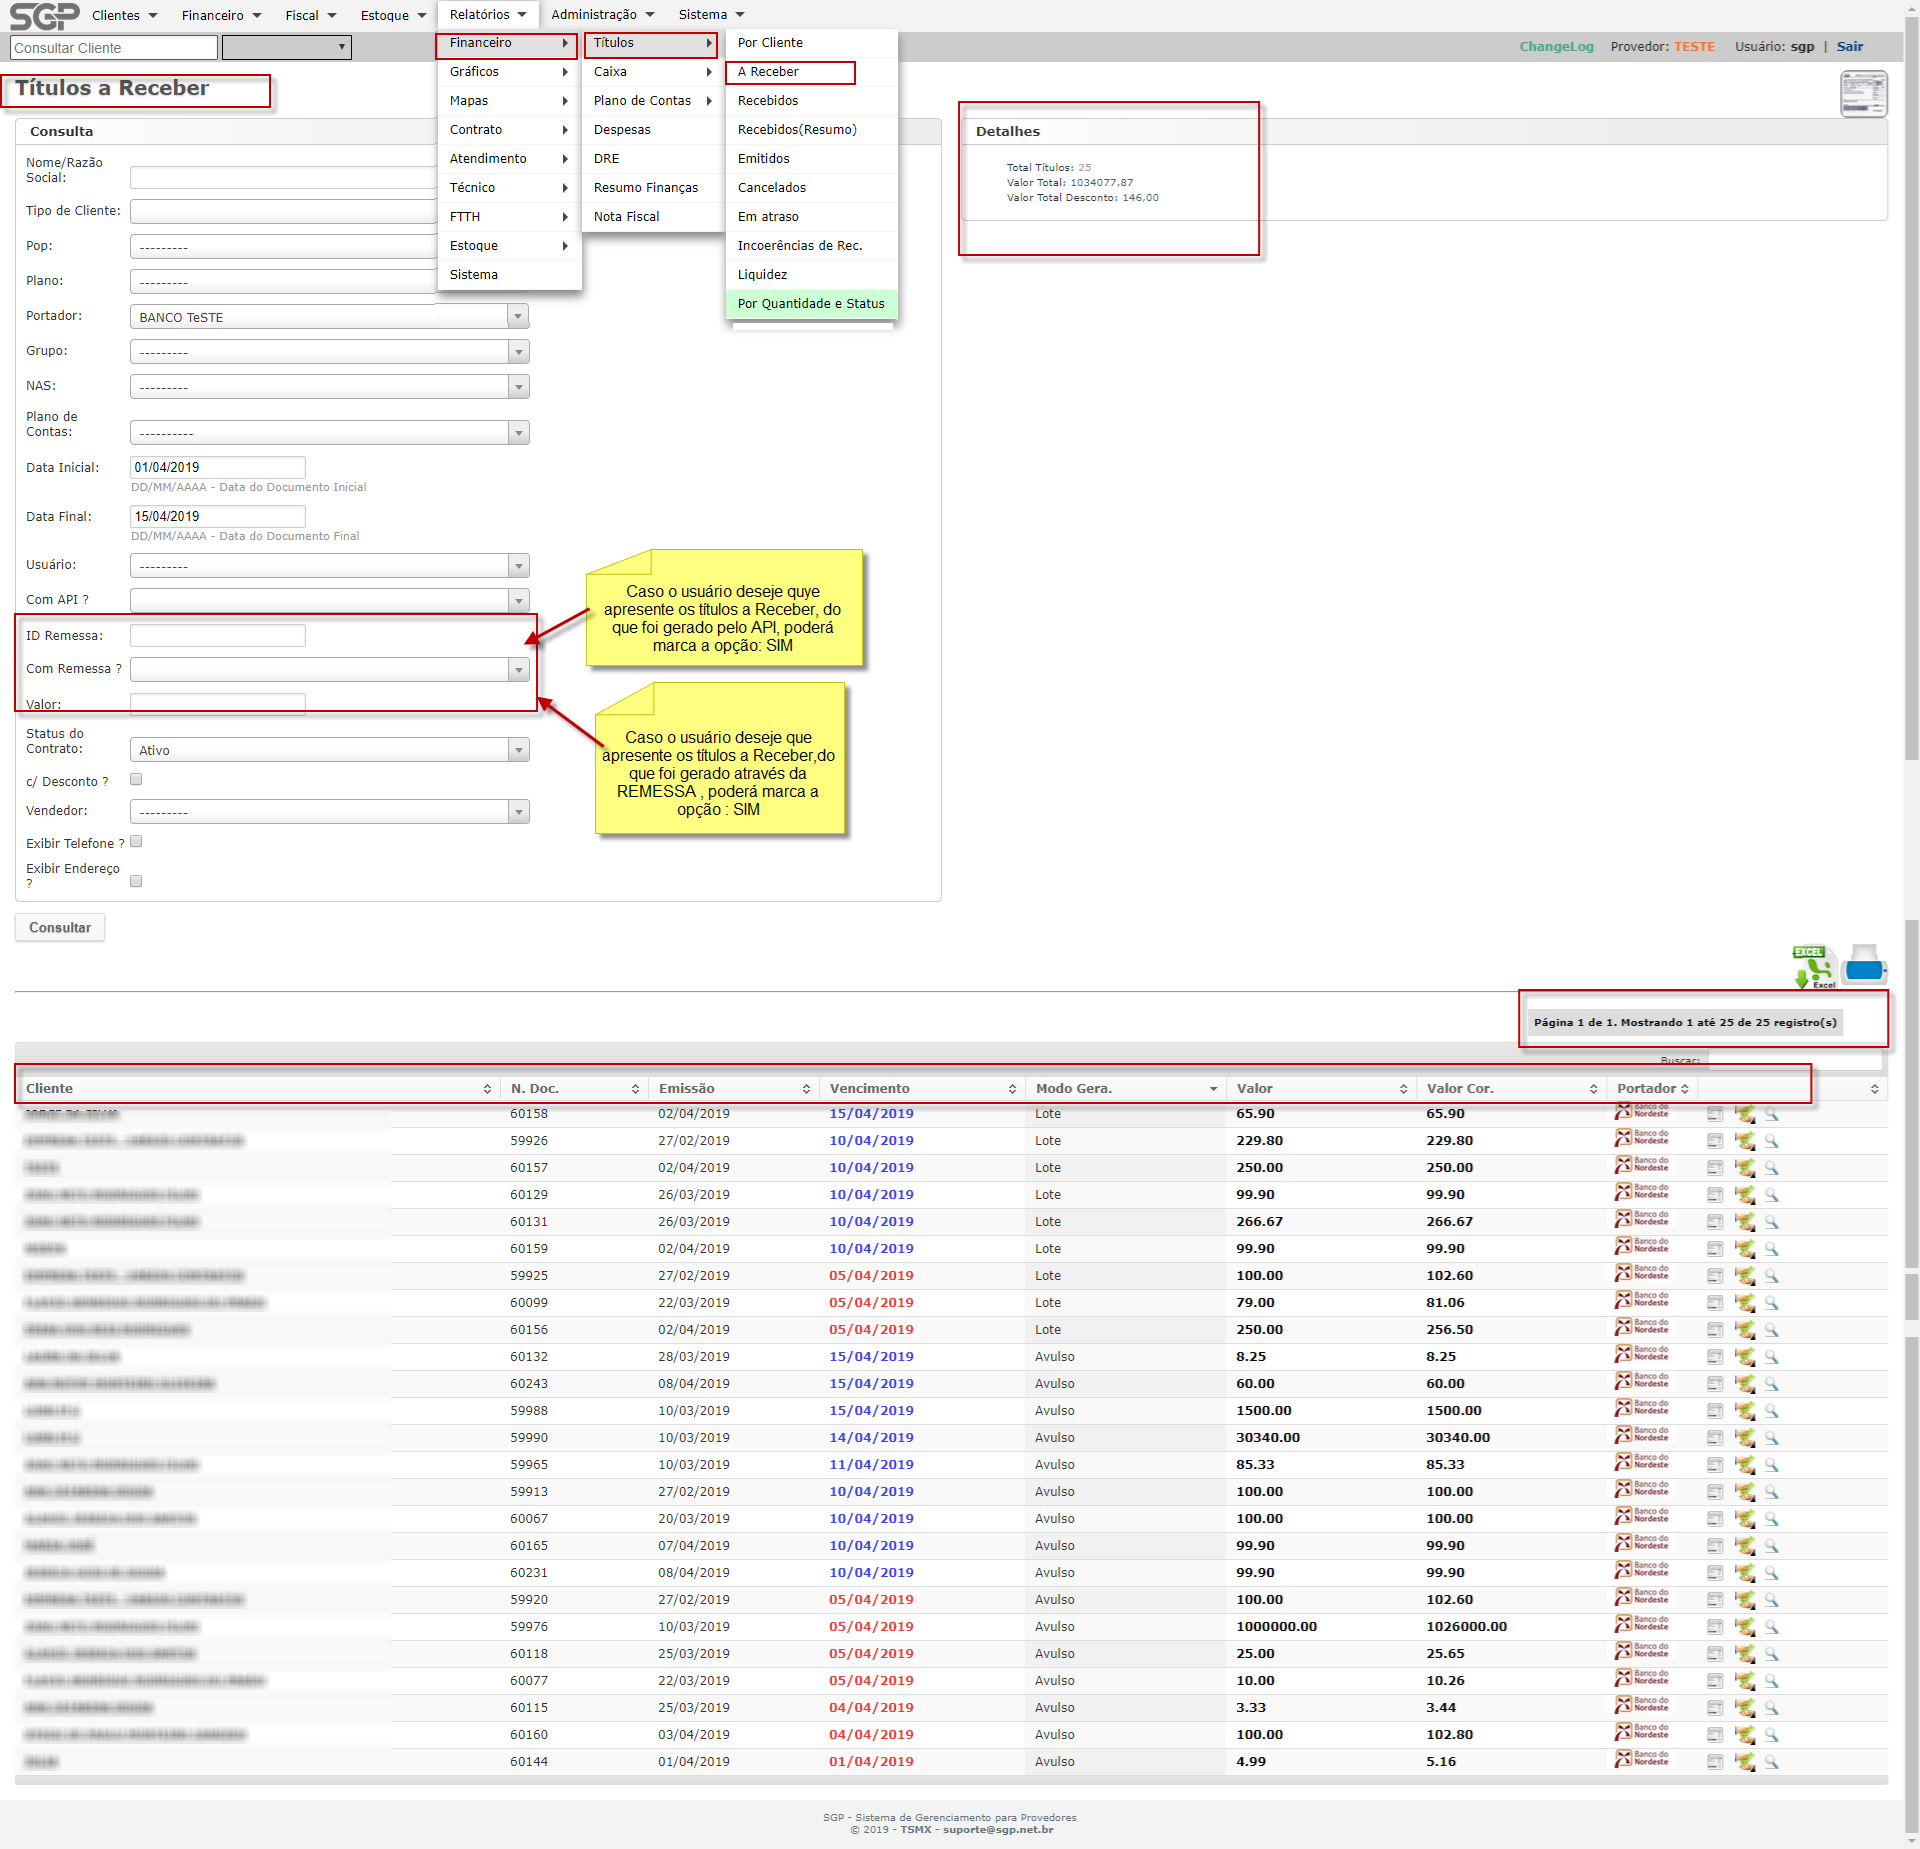Enable the c/ Desconto checkbox
This screenshot has height=1849, width=1920.
(136, 779)
